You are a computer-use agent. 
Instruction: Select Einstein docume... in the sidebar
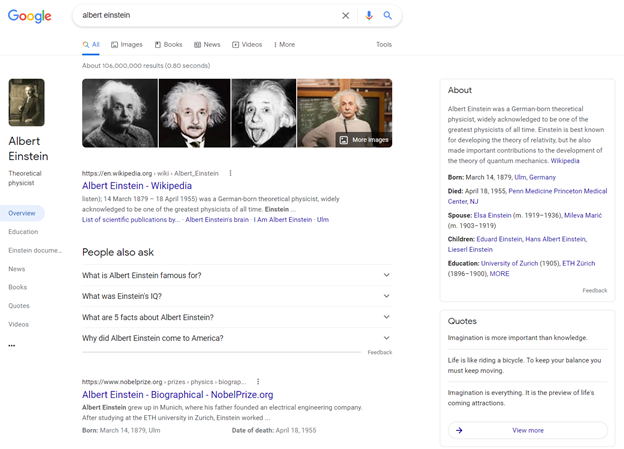(x=35, y=250)
